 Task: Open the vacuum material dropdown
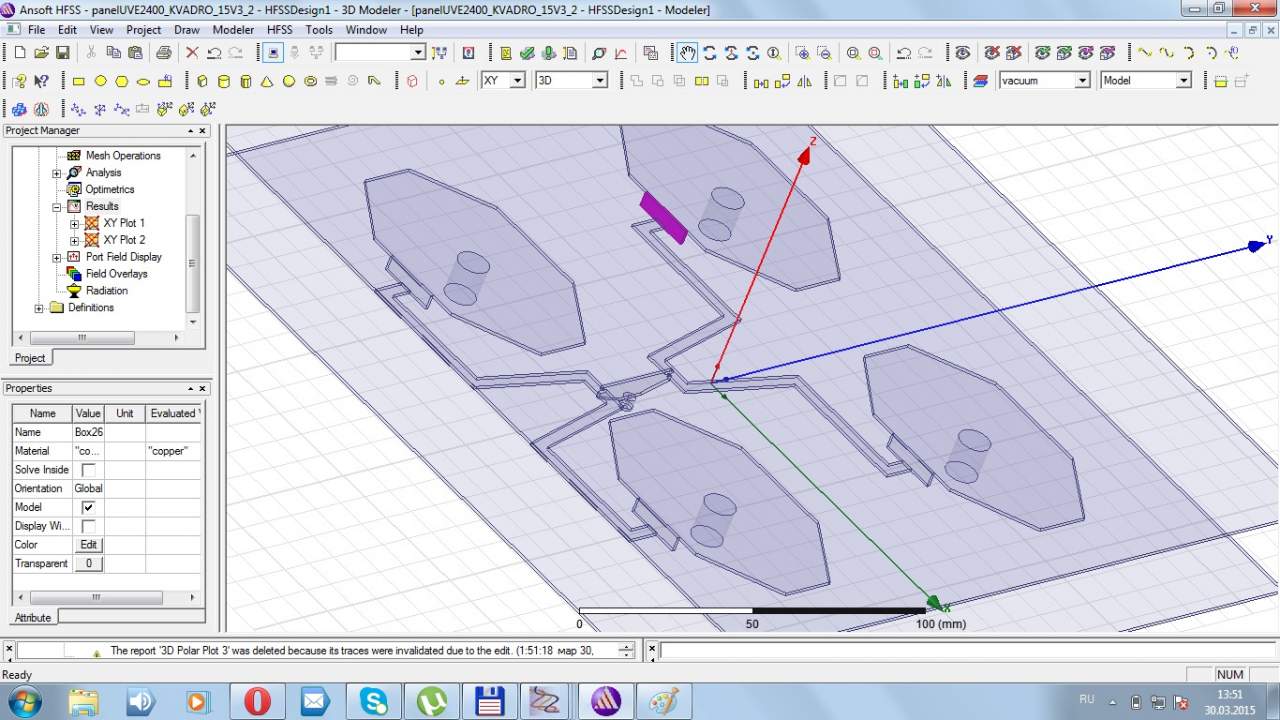(1082, 81)
